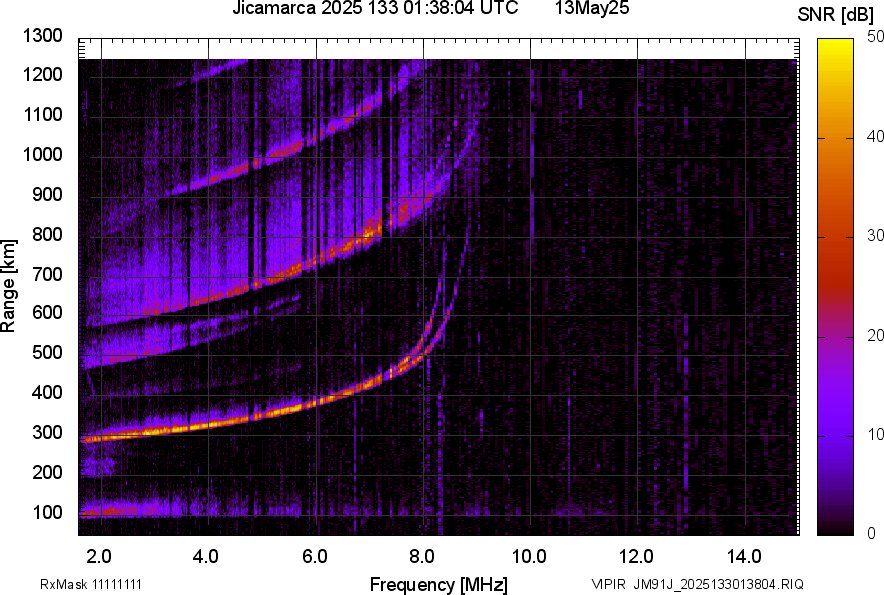
Task: Click the 'RxMask 11111111' footer text
Action: coord(91,584)
